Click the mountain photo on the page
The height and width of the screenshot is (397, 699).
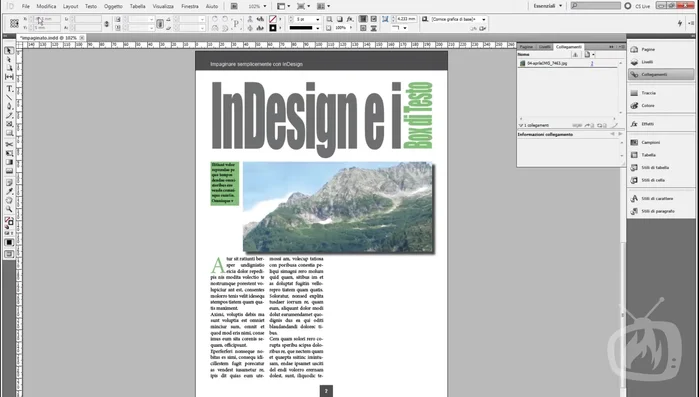point(337,207)
